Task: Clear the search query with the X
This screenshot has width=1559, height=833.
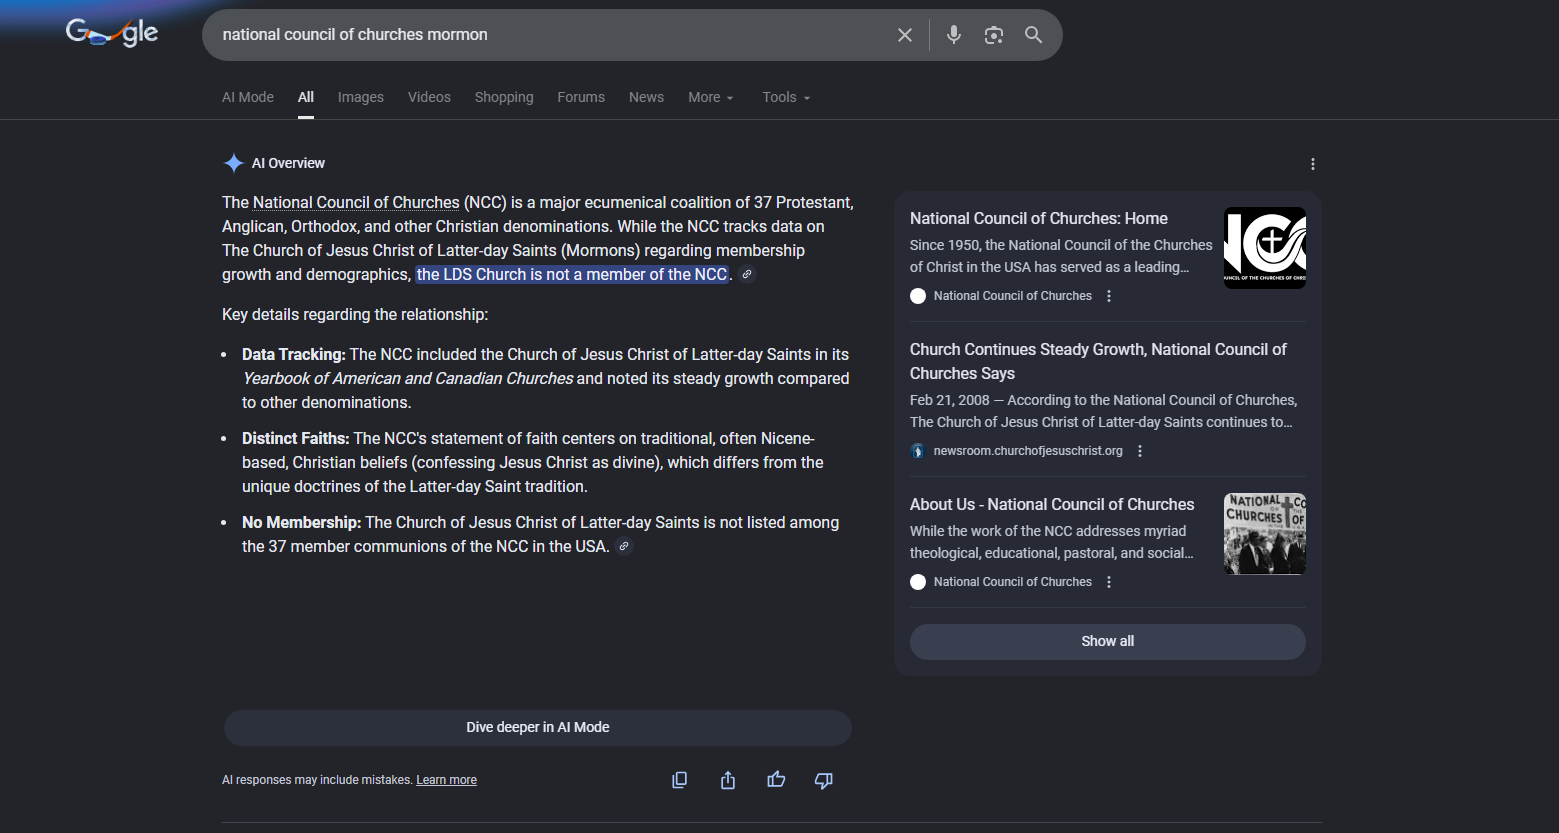Action: point(905,35)
